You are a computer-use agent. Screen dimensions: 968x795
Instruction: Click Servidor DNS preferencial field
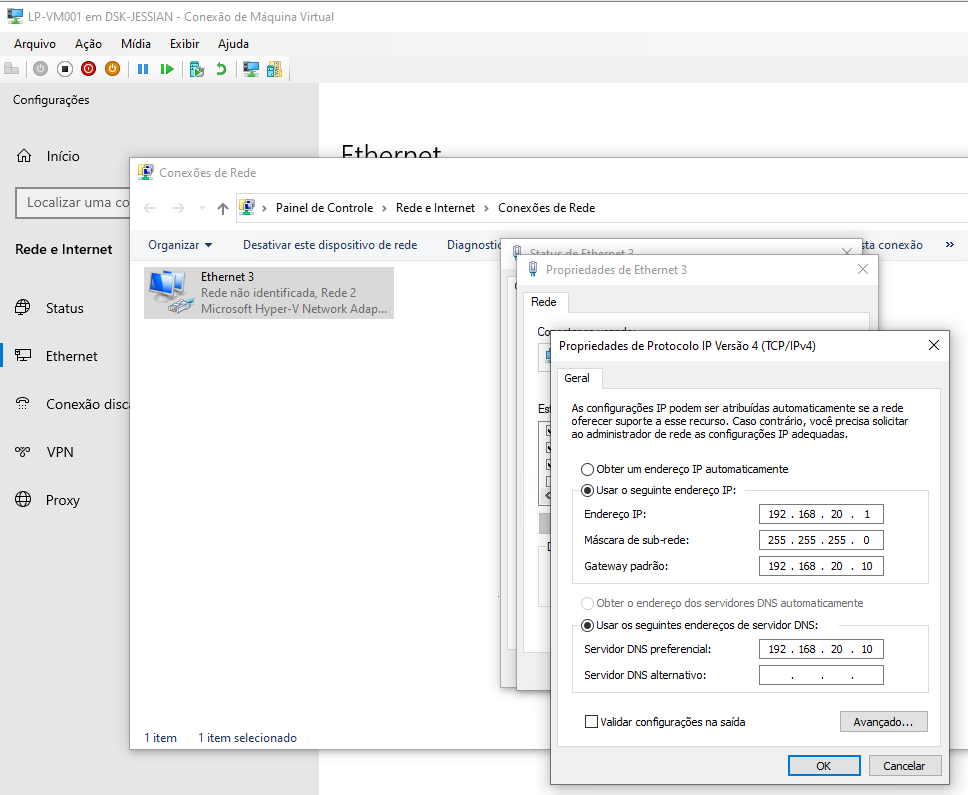coord(821,649)
